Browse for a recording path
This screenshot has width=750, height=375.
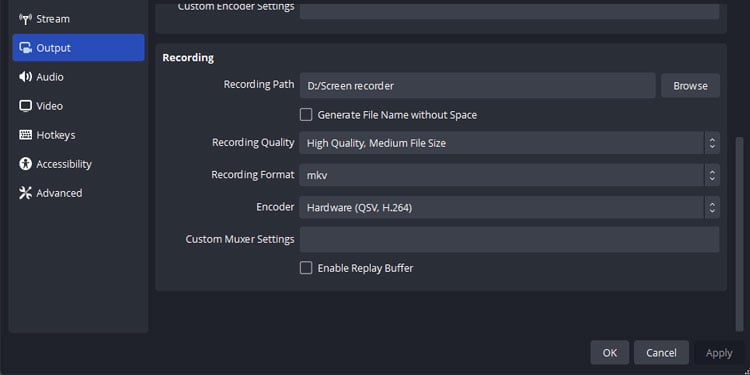pos(690,86)
